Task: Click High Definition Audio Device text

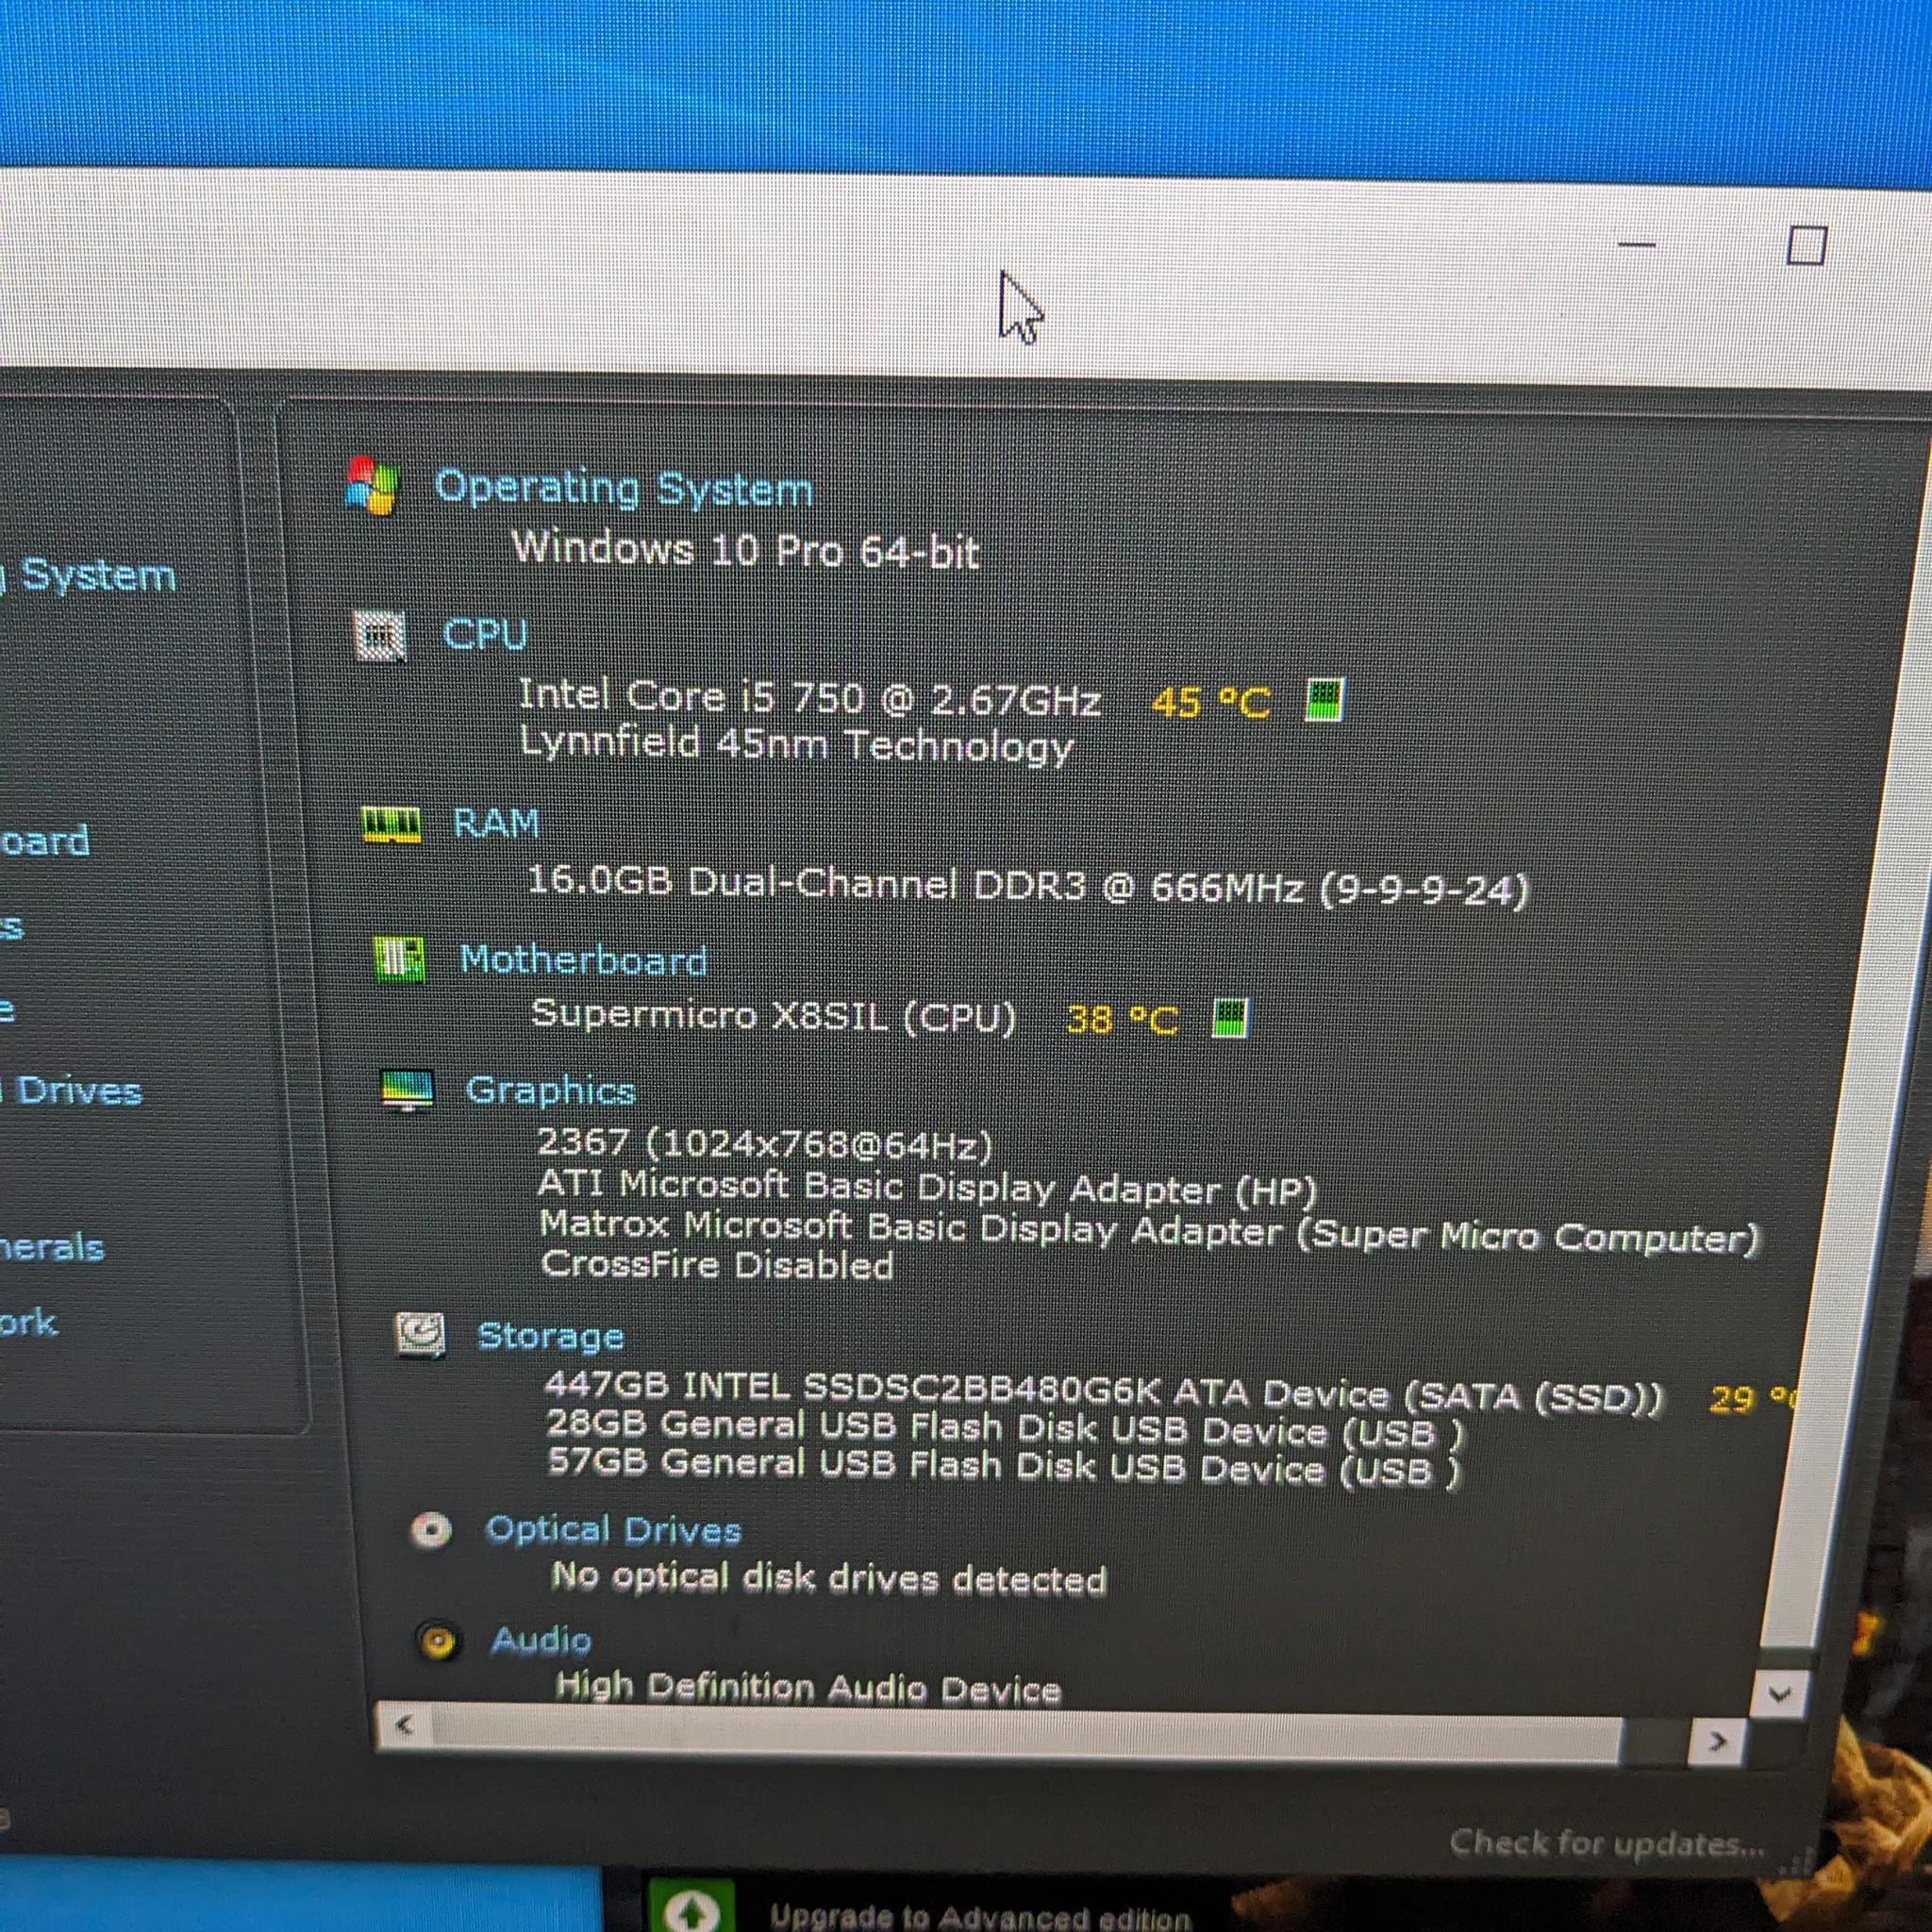Action: click(x=808, y=1687)
